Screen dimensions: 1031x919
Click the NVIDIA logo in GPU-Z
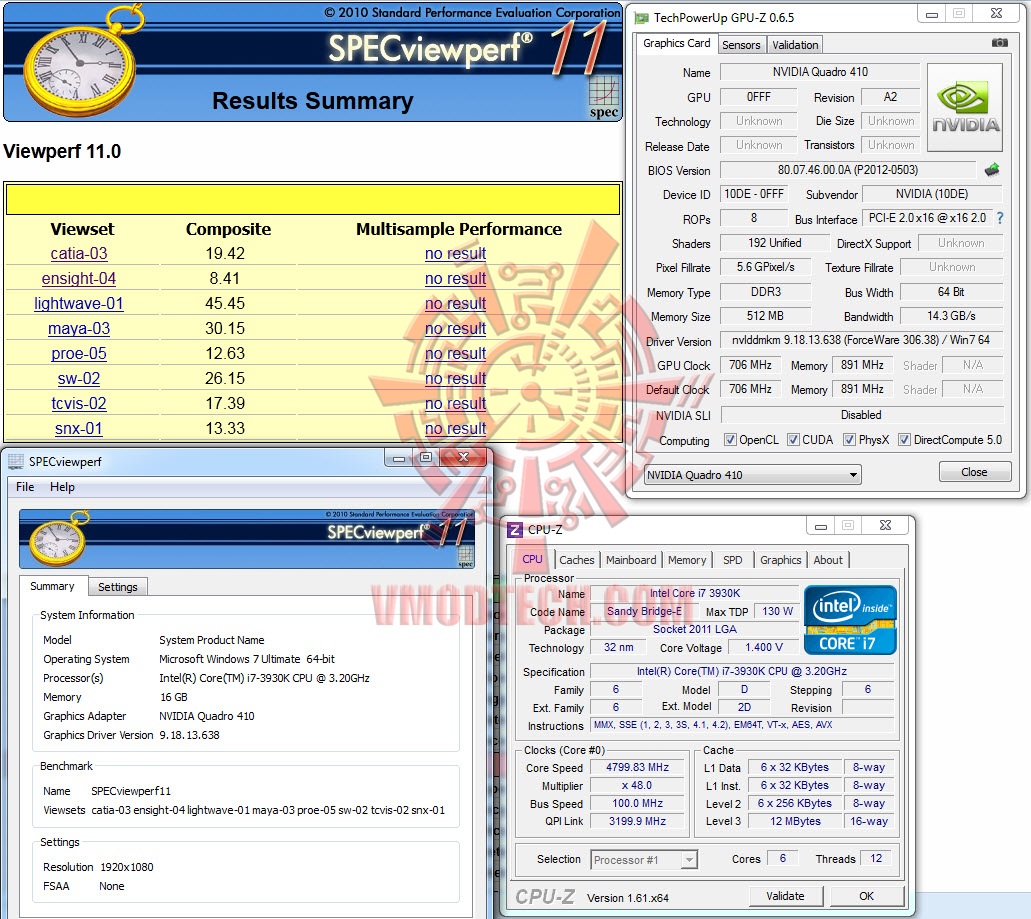pyautogui.click(x=965, y=107)
